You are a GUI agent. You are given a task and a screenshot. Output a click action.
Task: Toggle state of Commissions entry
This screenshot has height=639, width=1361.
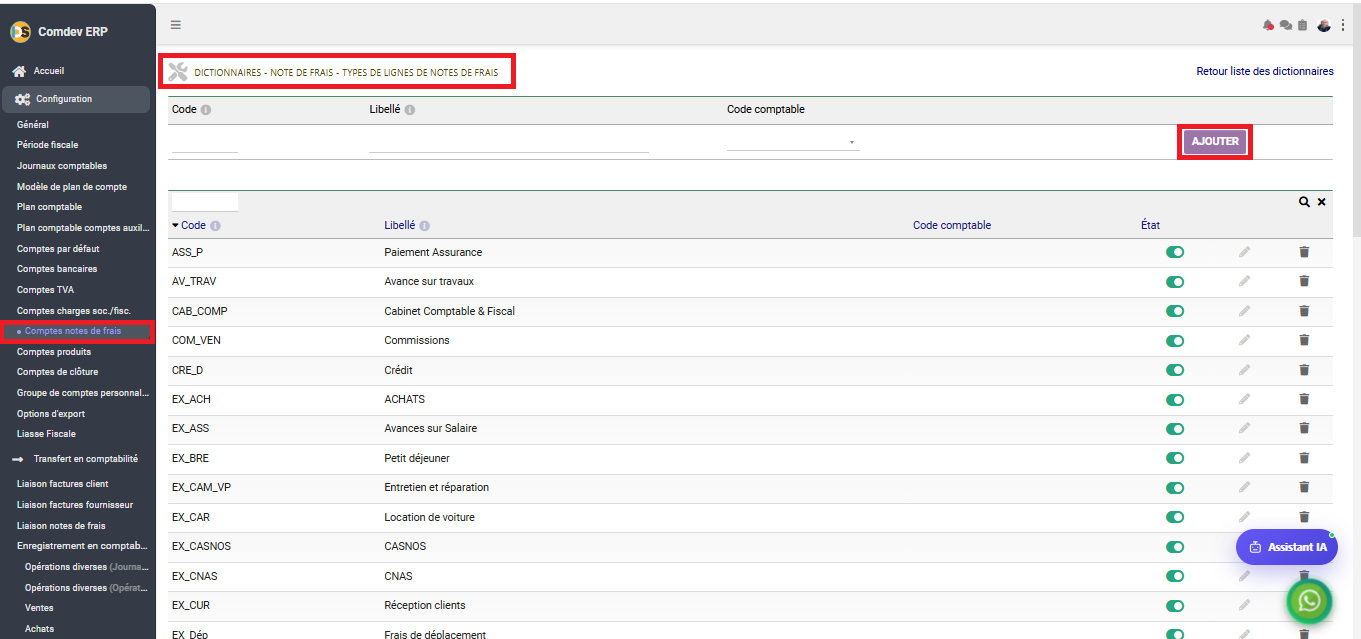pos(1175,341)
